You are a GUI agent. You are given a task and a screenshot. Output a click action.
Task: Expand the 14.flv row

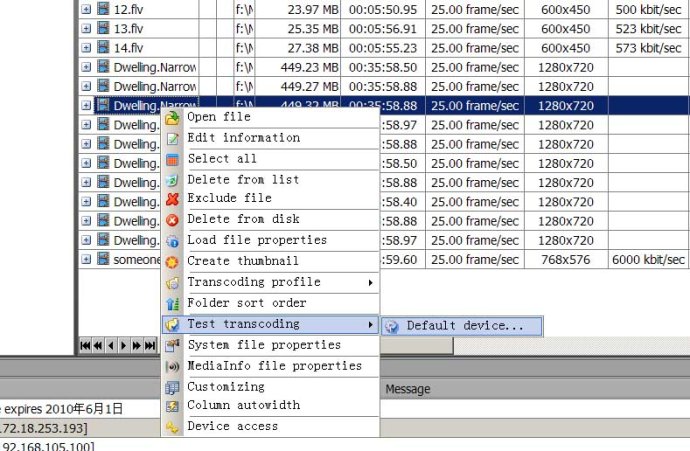point(86,48)
